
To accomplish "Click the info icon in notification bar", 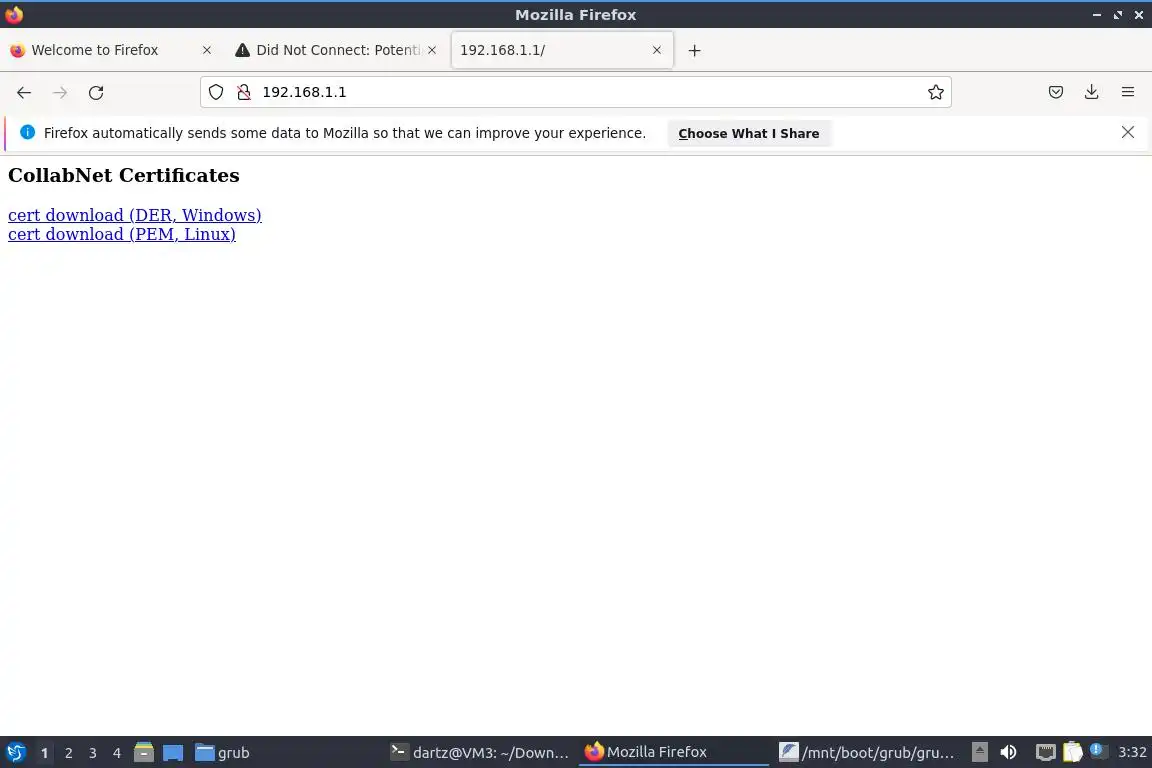I will tap(27, 132).
